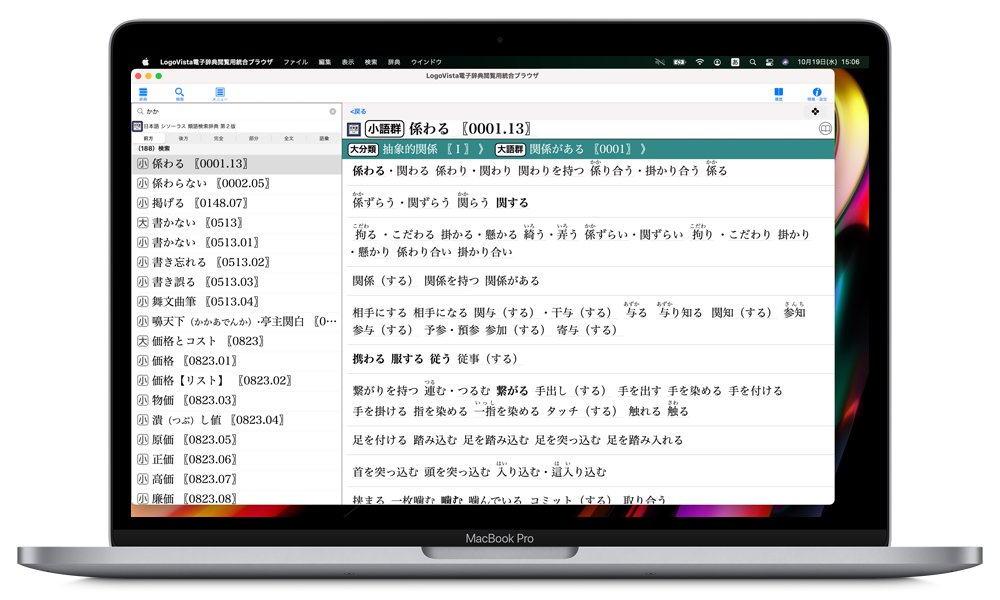Select result 正価 〖0823.06〗
Screen dimensions: 1000x600
pyautogui.click(x=237, y=460)
